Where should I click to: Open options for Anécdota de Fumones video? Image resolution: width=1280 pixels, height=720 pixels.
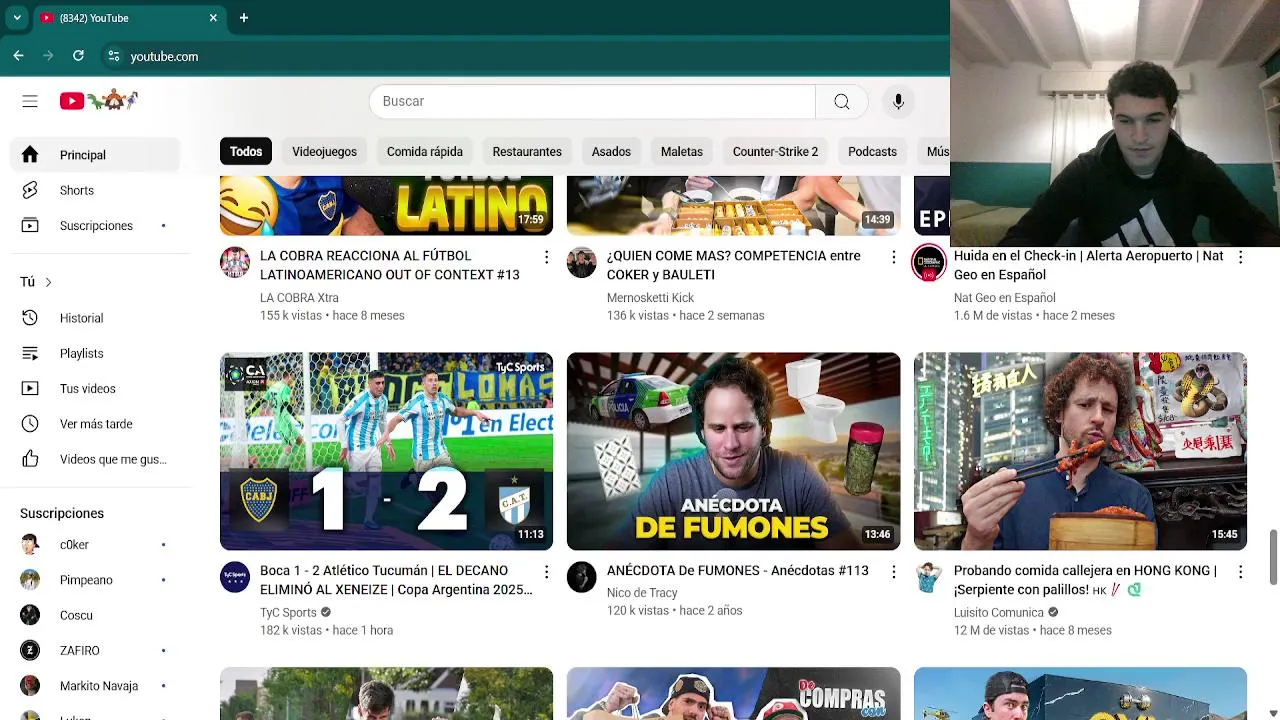point(893,572)
